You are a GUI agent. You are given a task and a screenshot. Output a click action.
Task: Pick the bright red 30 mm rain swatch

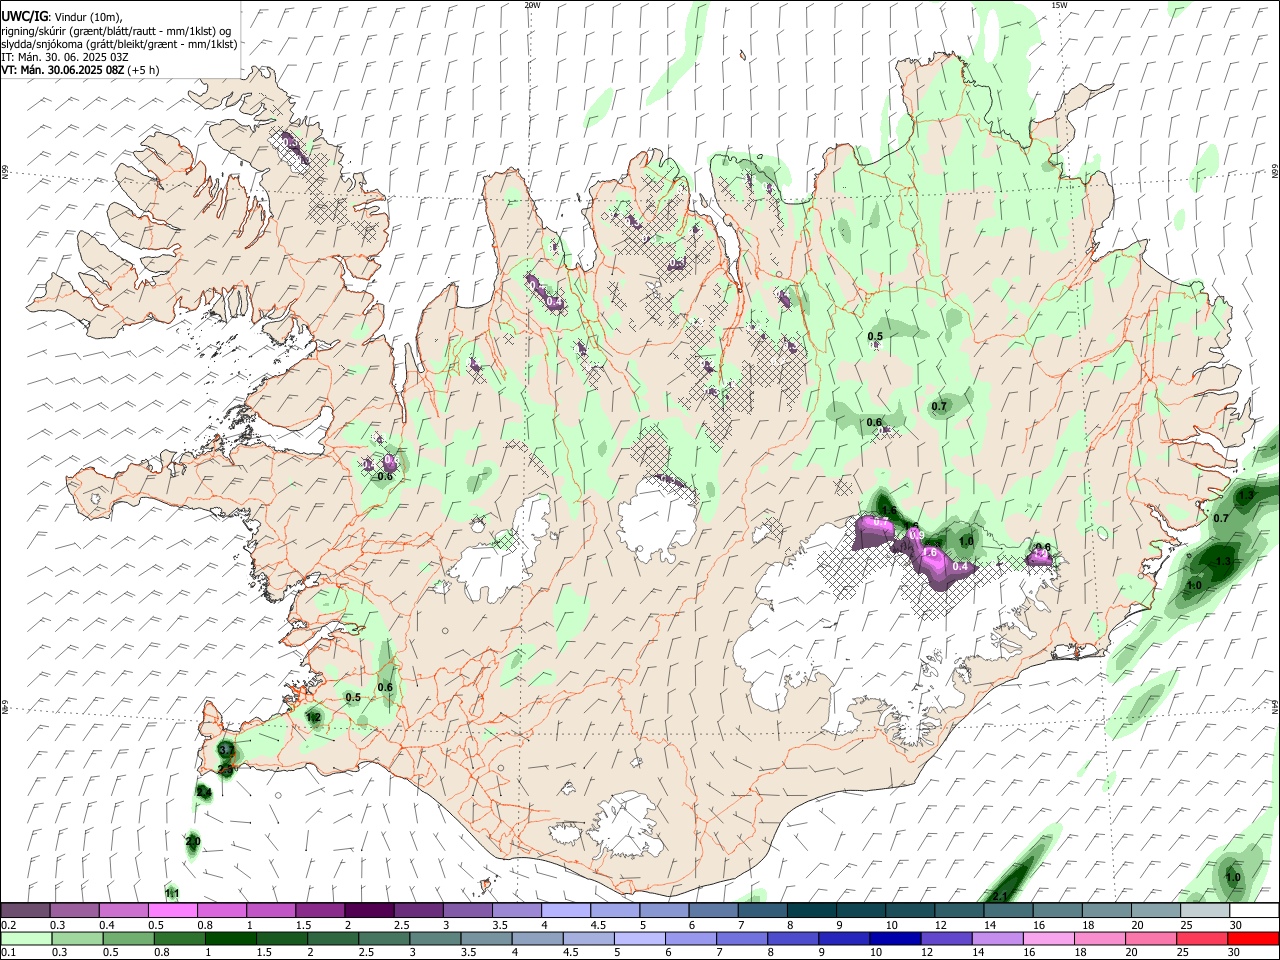click(1254, 938)
